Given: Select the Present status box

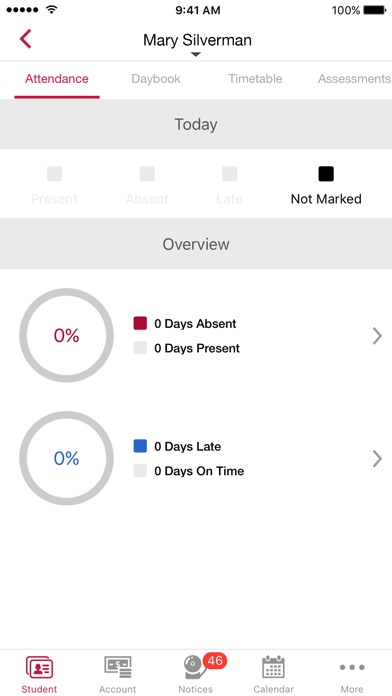Looking at the screenshot, I should tap(55, 174).
